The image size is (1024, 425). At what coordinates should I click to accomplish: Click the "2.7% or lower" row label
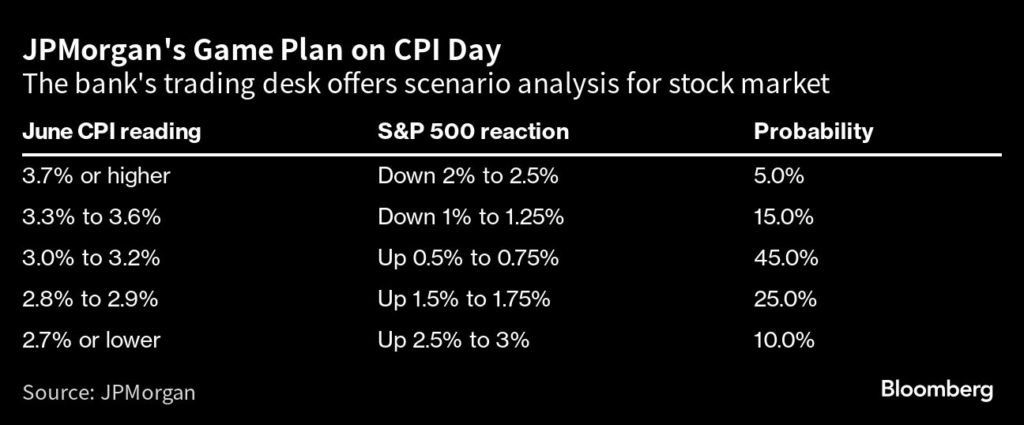(91, 340)
